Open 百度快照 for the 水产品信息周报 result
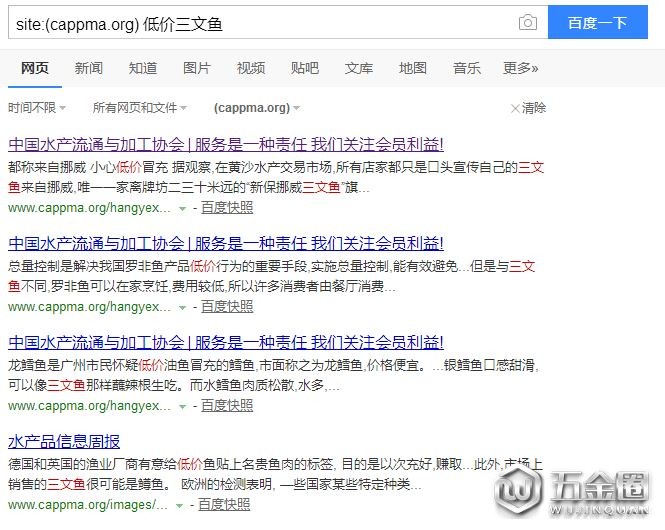This screenshot has height=530, width=665. click(x=224, y=505)
